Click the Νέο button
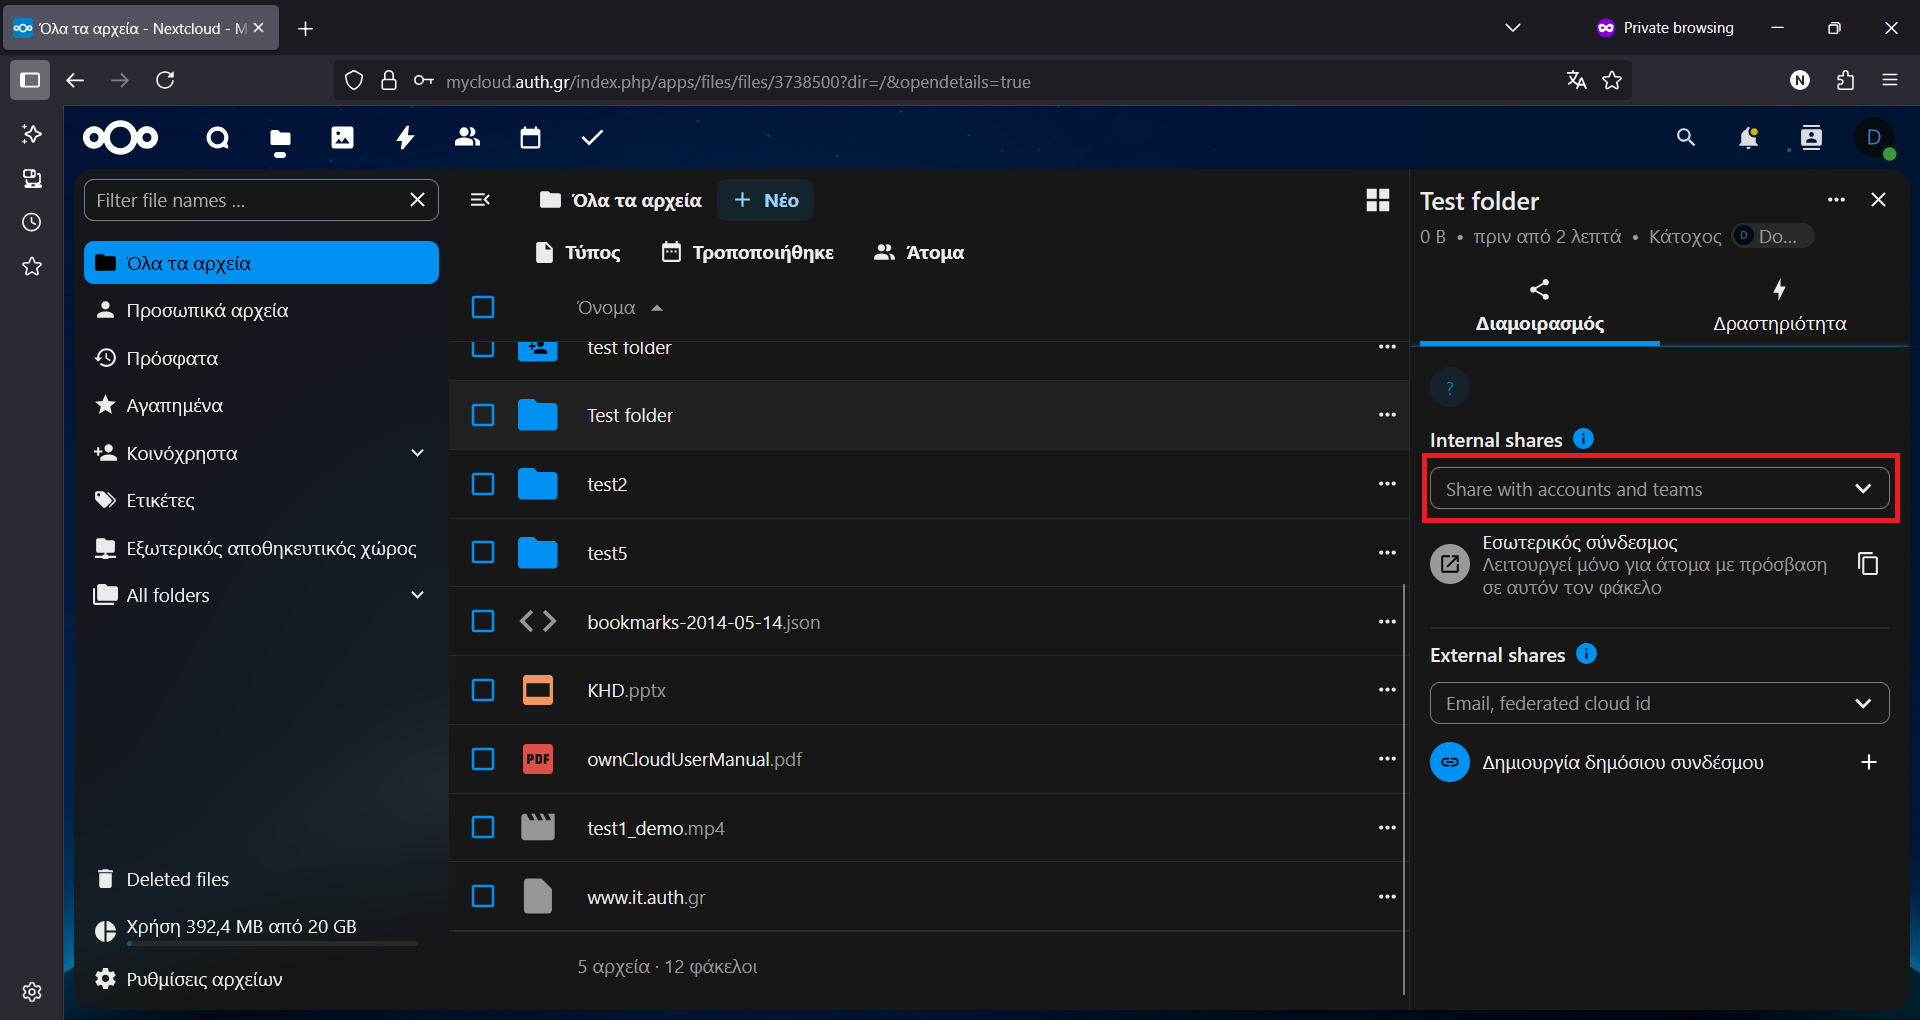1920x1020 pixels. 766,201
